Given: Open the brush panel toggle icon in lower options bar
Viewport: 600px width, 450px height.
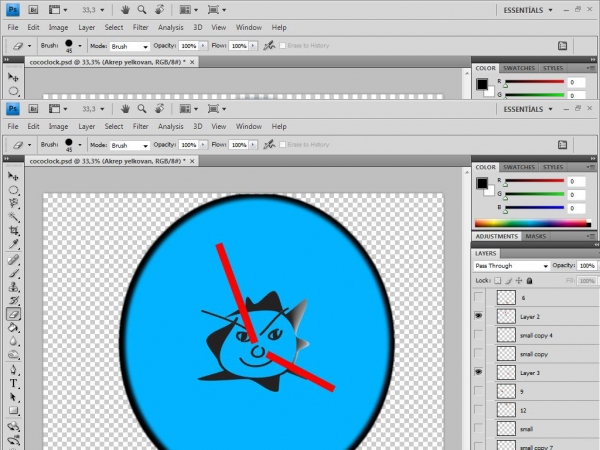Looking at the screenshot, I should point(562,145).
